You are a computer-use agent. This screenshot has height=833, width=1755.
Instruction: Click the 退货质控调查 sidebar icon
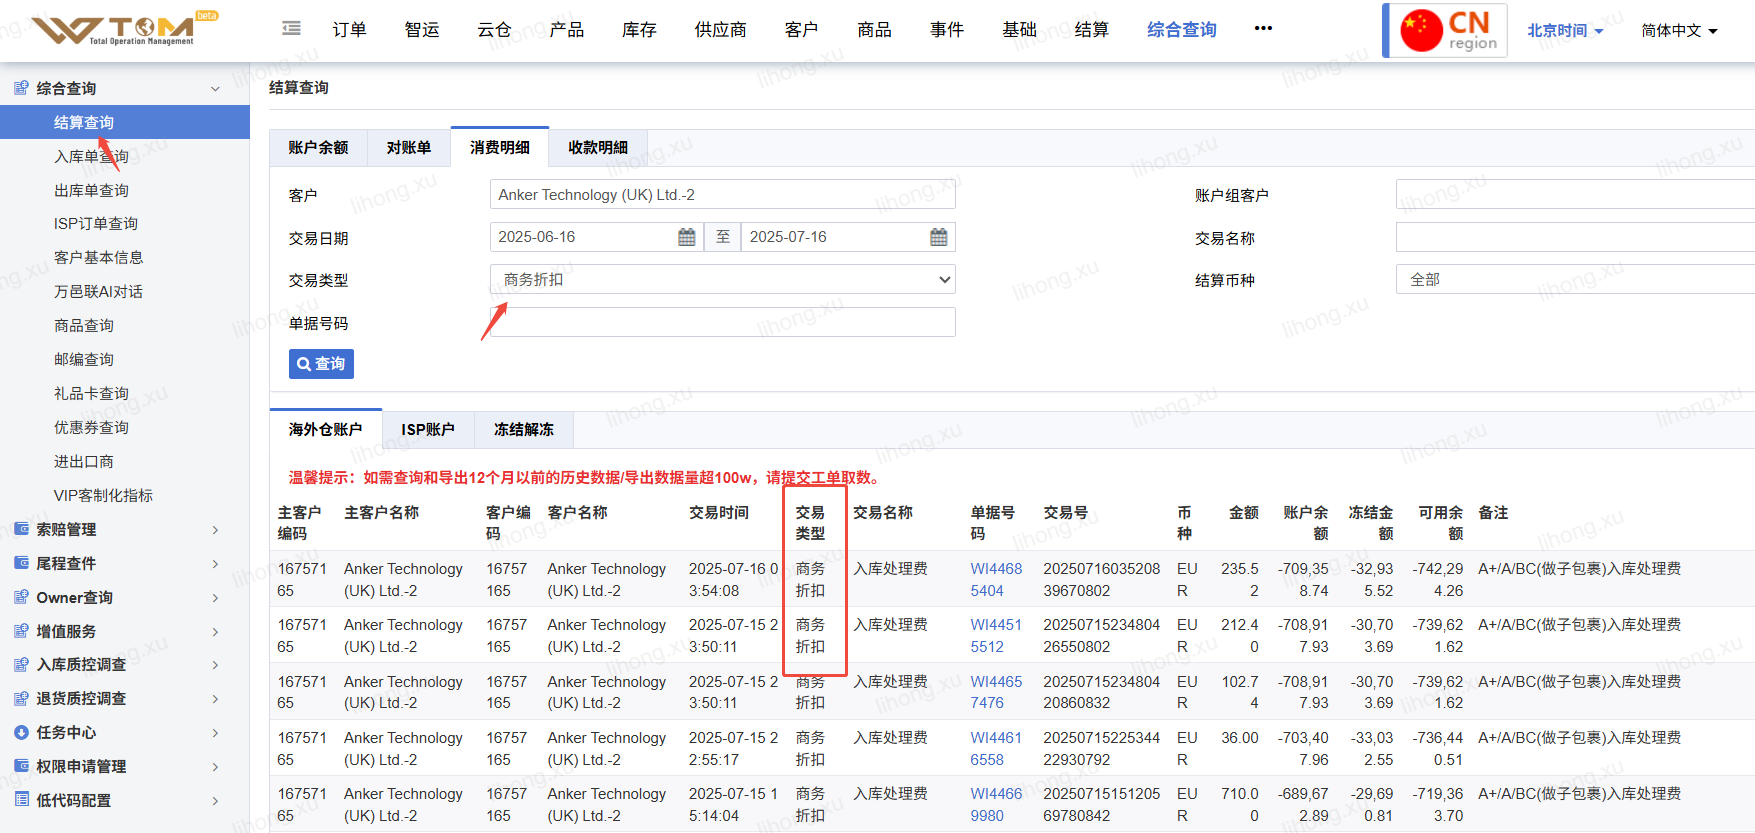pos(21,698)
